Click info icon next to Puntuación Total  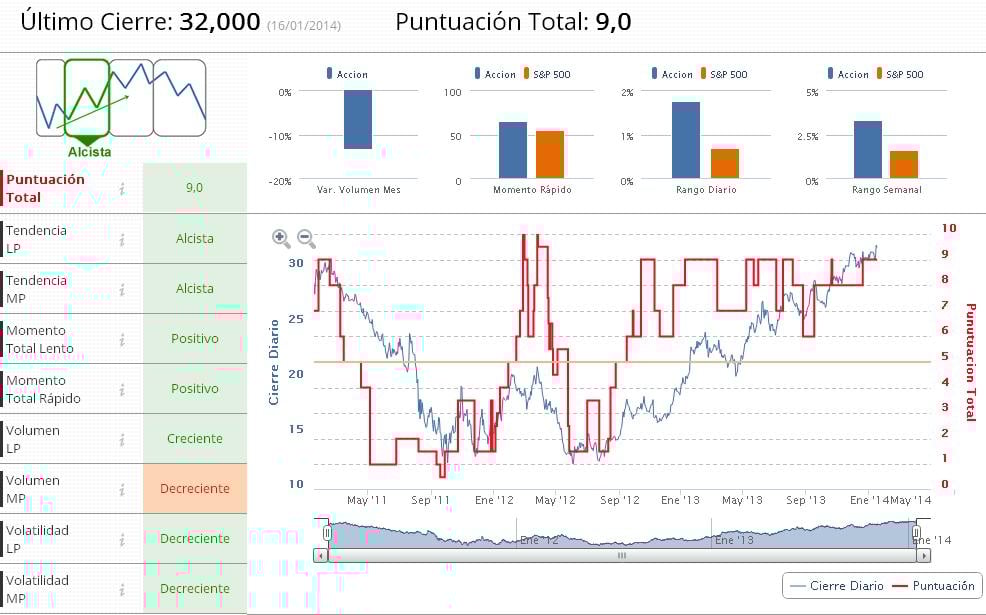tap(122, 188)
